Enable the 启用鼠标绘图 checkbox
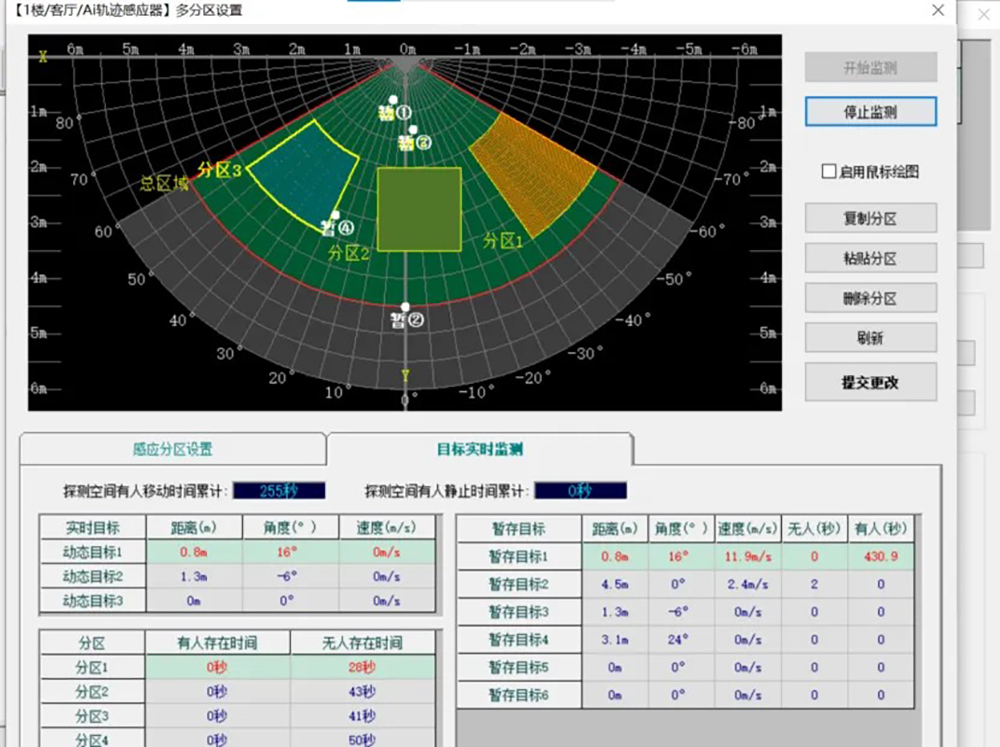Viewport: 1000px width, 747px height. coord(829,172)
